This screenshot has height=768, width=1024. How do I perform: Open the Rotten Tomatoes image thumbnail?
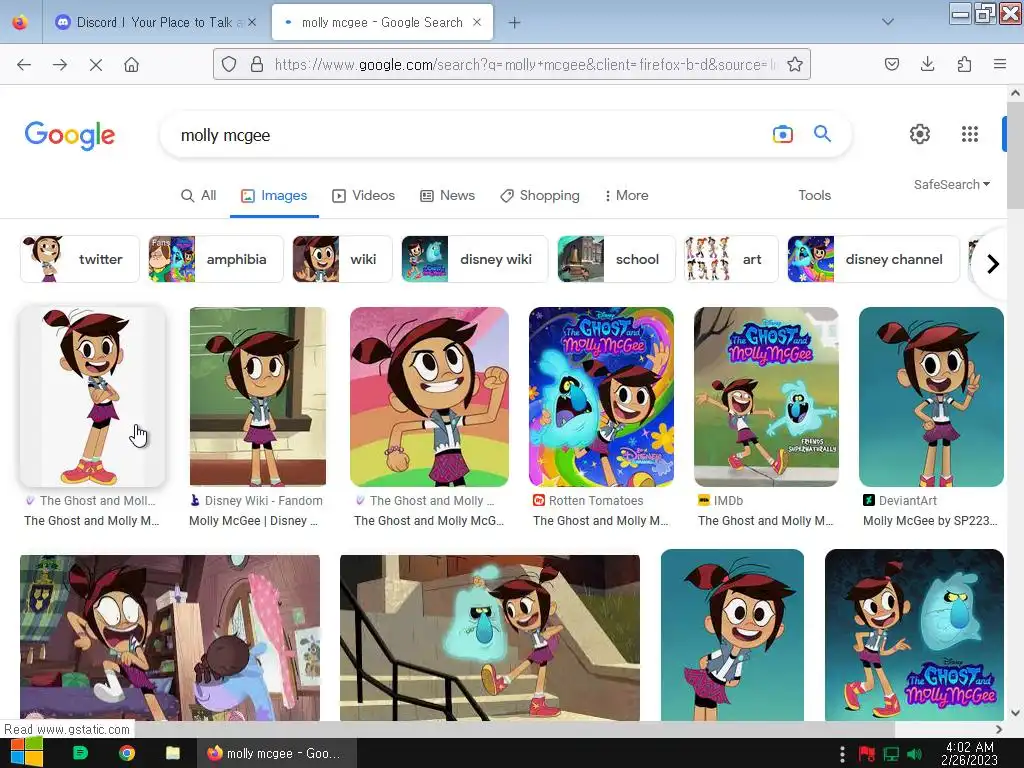(601, 396)
